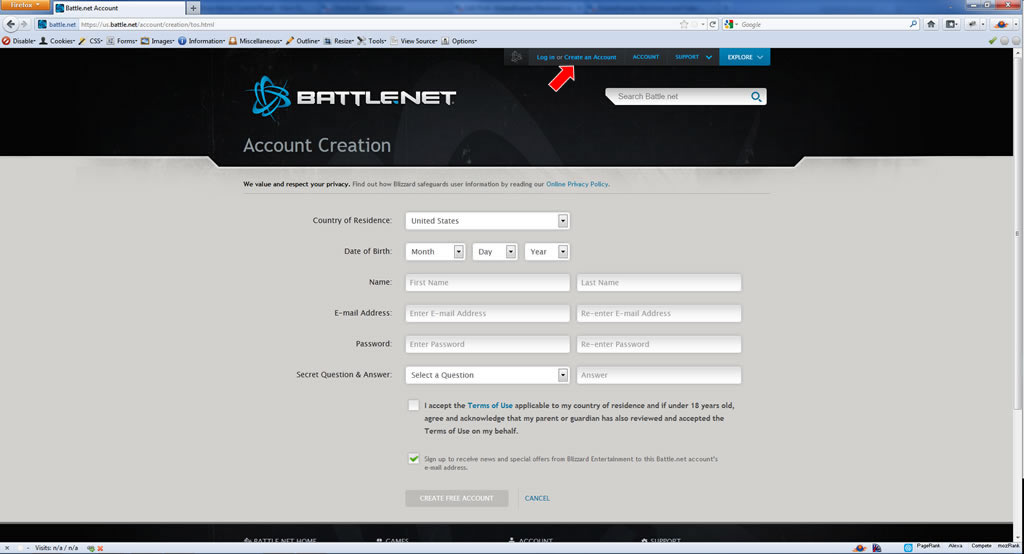Open the Firefox application menu
The height and width of the screenshot is (554, 1024).
click(x=24, y=5)
